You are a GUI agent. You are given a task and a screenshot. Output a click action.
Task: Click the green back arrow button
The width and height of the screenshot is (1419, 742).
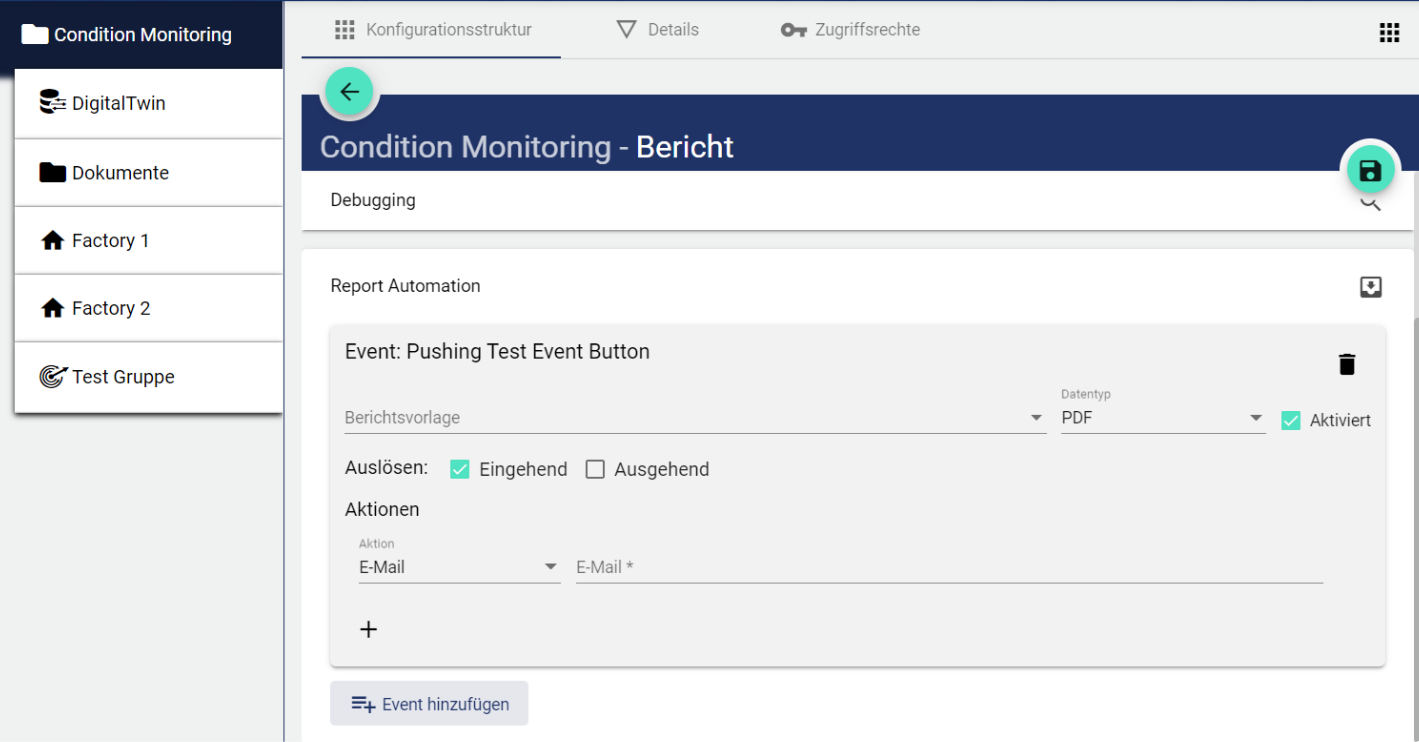349,92
